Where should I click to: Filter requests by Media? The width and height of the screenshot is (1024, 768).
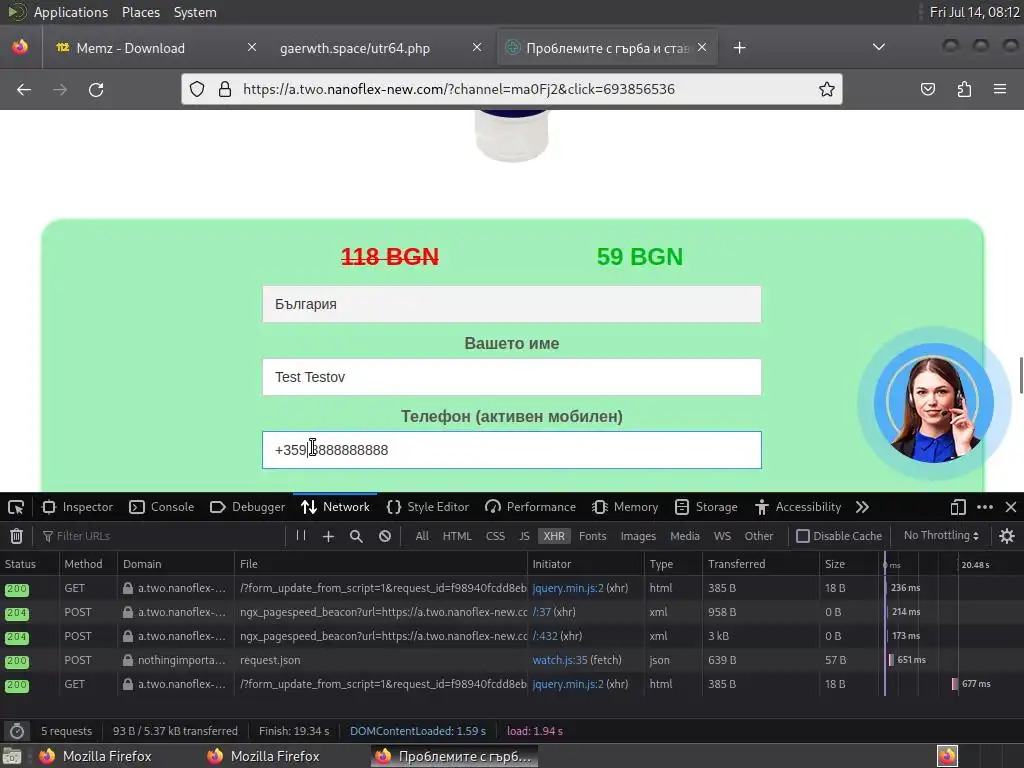pyautogui.click(x=684, y=536)
